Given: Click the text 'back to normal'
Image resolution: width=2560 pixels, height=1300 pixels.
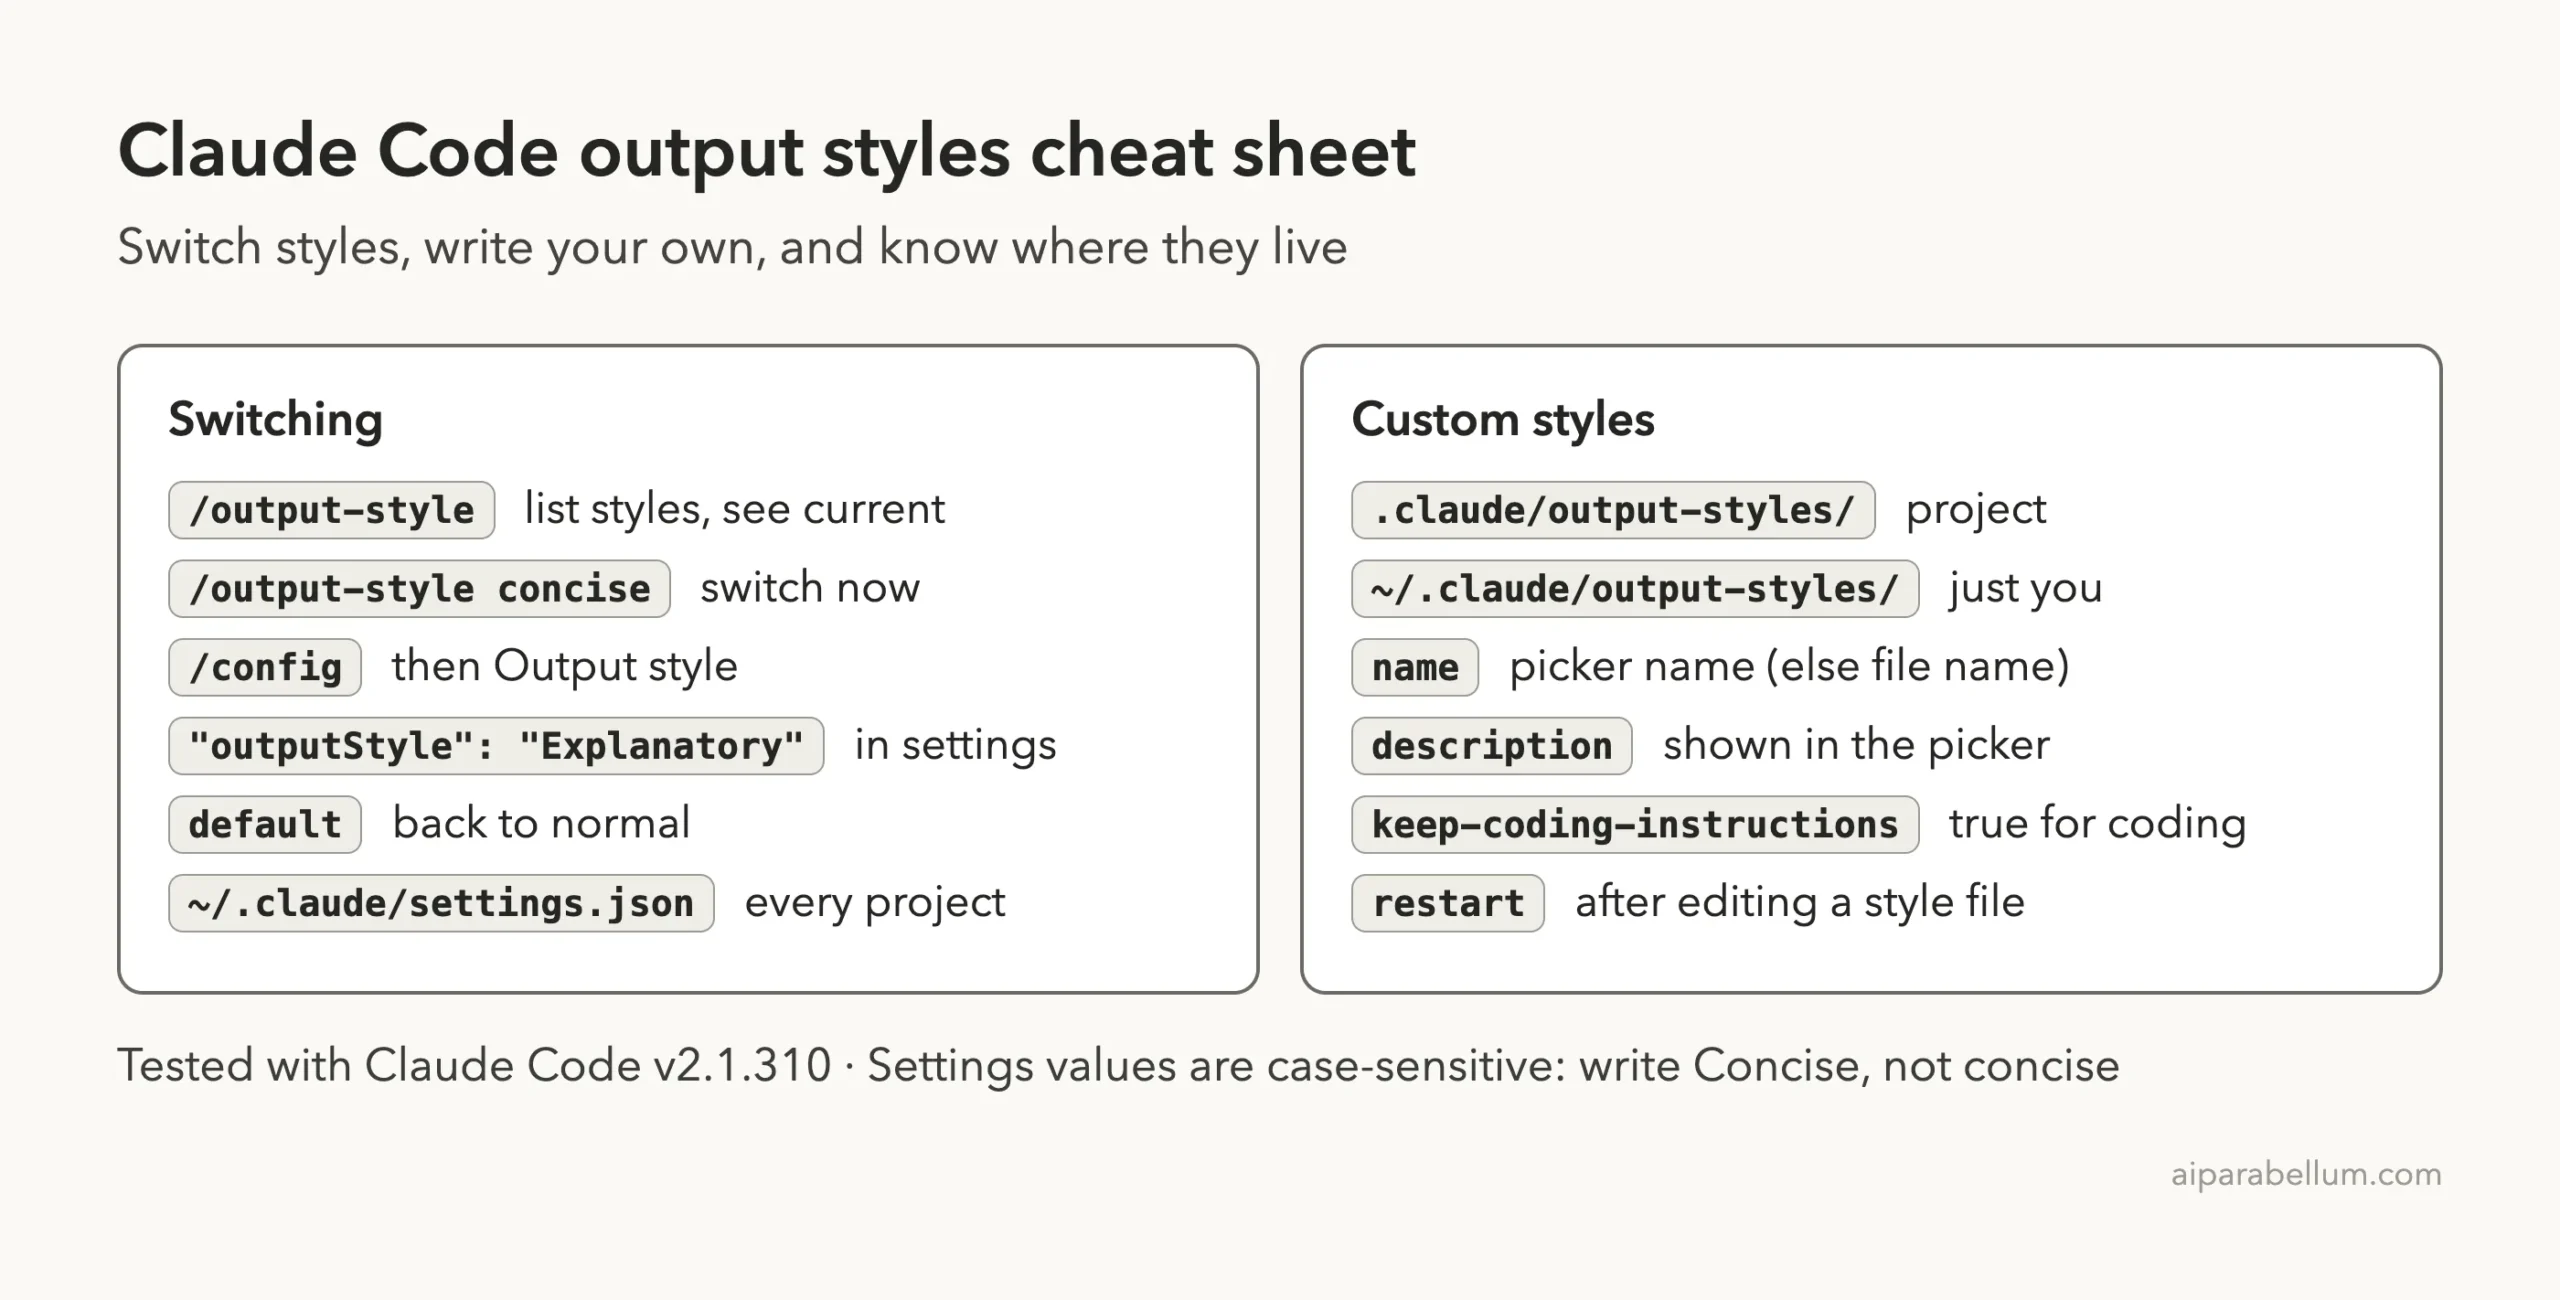Looking at the screenshot, I should (541, 824).
